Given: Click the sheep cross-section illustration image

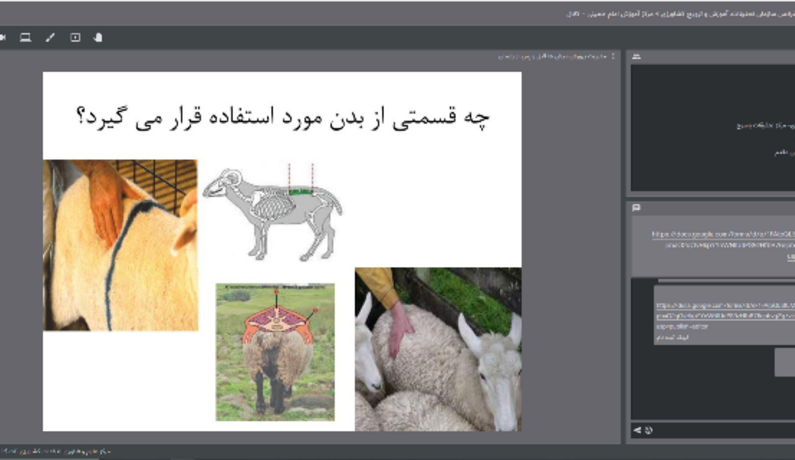Looking at the screenshot, I should (275, 352).
